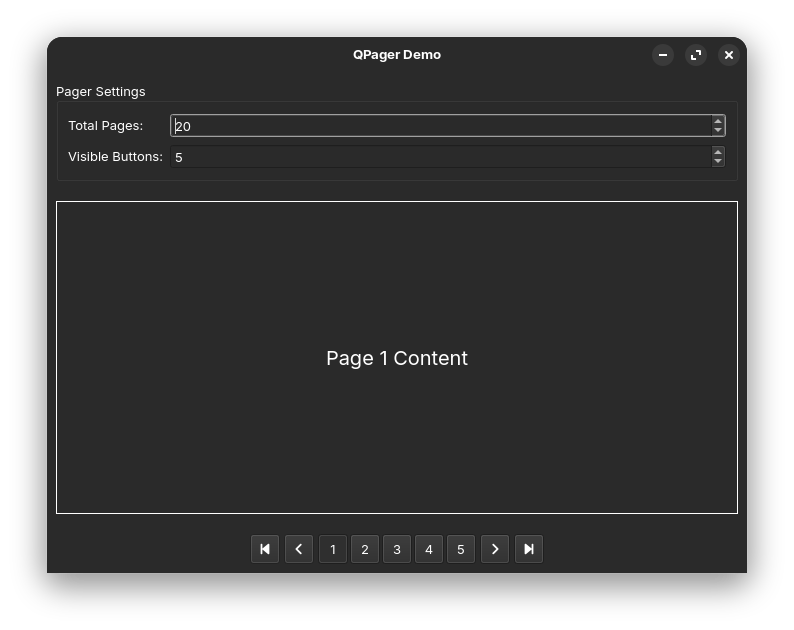Switch to page 4
Image resolution: width=794 pixels, height=630 pixels.
click(429, 549)
